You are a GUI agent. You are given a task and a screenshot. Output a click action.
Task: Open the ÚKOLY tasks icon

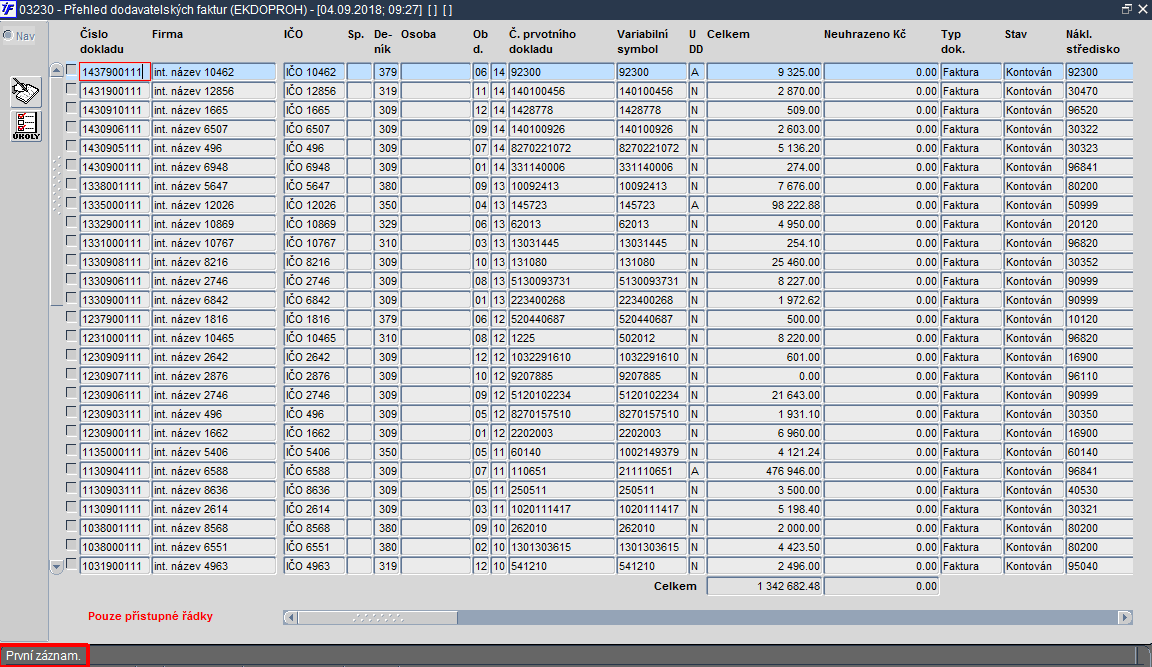pyautogui.click(x=26, y=126)
